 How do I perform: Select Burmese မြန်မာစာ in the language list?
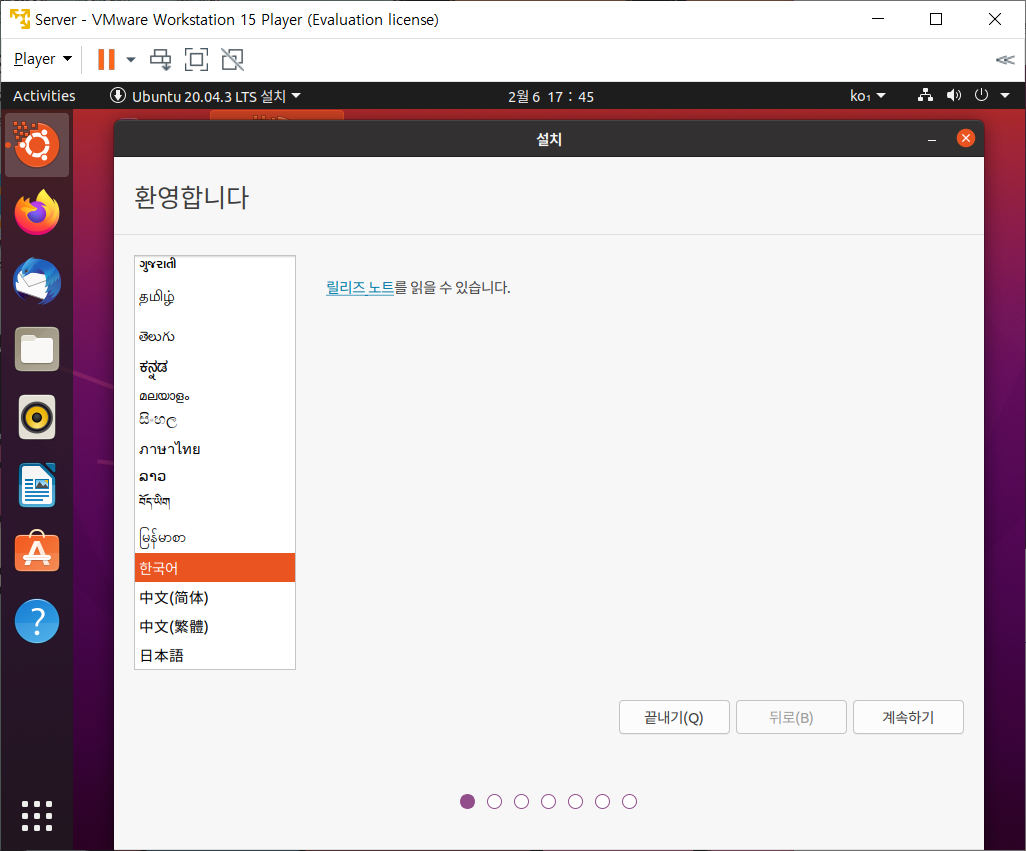(x=215, y=537)
